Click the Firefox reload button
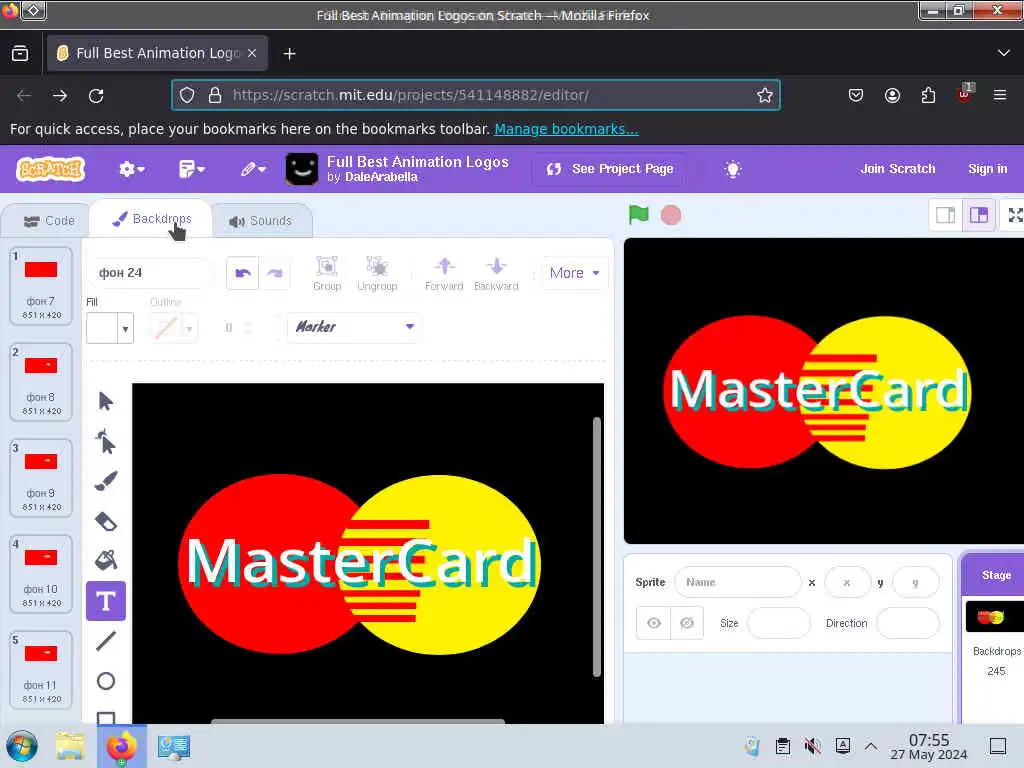 click(96, 95)
